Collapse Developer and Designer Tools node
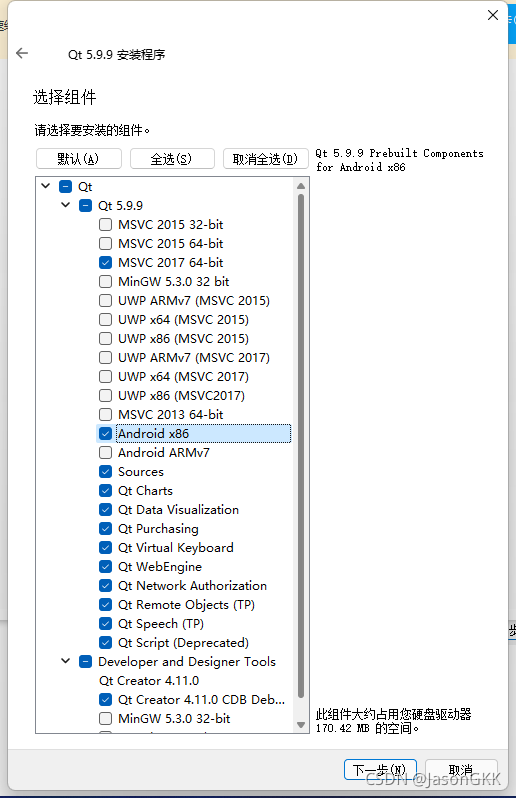Viewport: 516px width, 798px height. pyautogui.click(x=66, y=661)
